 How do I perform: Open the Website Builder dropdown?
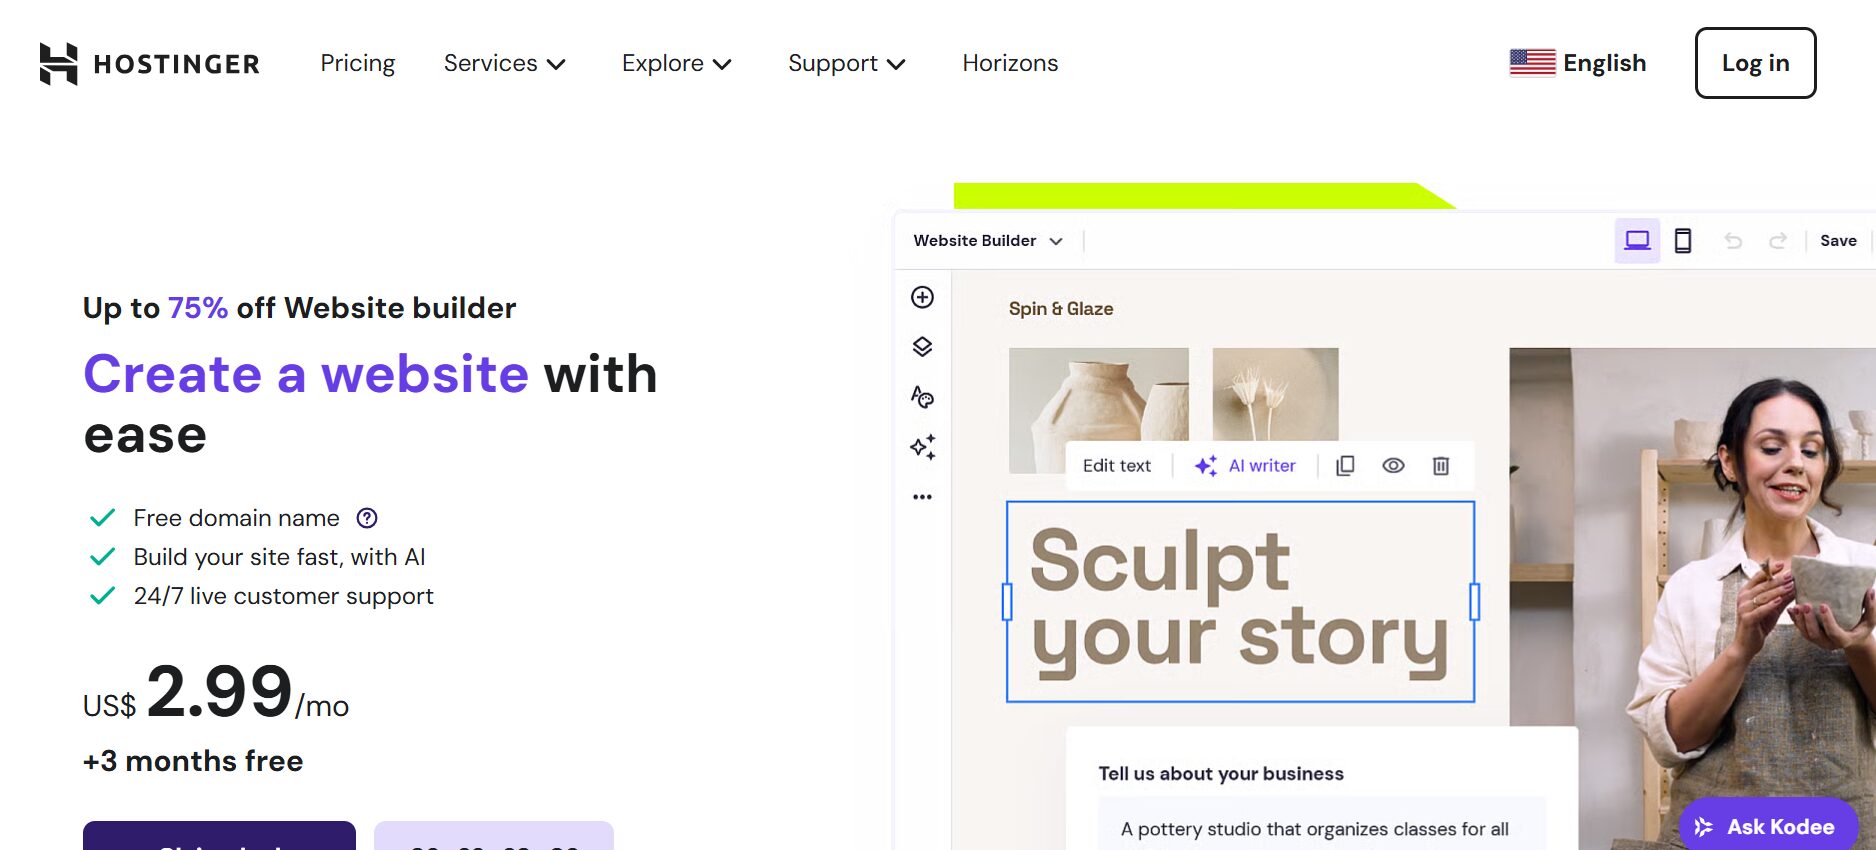pyautogui.click(x=987, y=240)
